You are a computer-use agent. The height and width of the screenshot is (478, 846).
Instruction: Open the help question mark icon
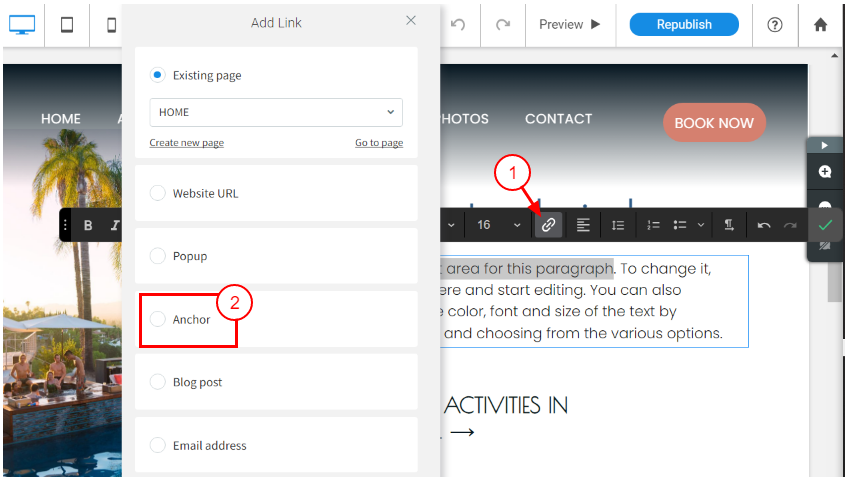click(774, 24)
